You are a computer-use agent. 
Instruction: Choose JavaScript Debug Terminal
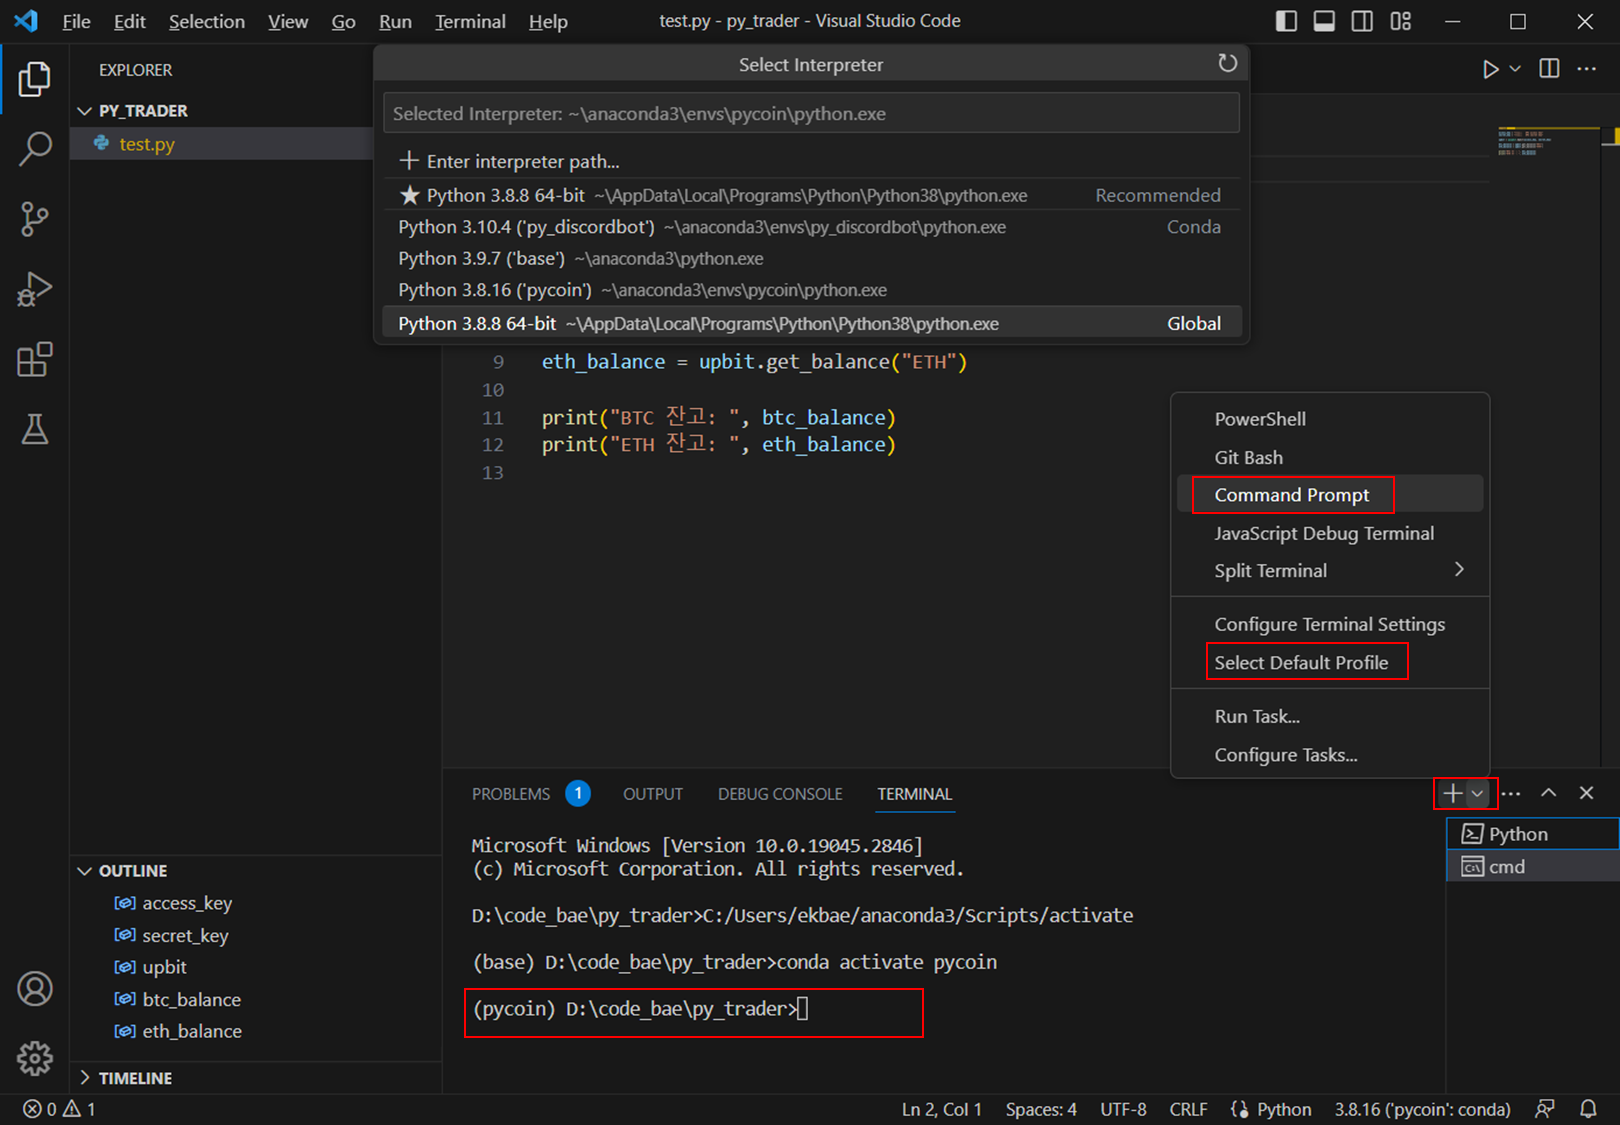[1330, 533]
